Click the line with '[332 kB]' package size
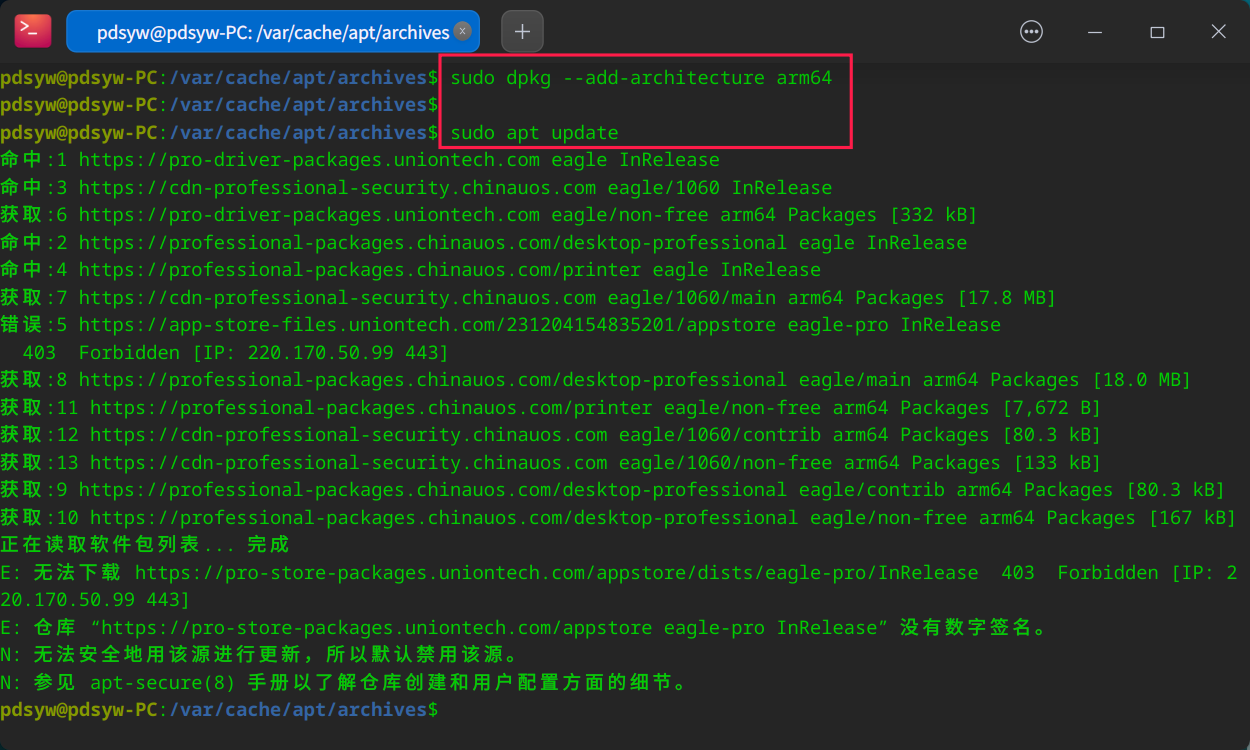Screen dimensions: 1250x750 tap(489, 215)
